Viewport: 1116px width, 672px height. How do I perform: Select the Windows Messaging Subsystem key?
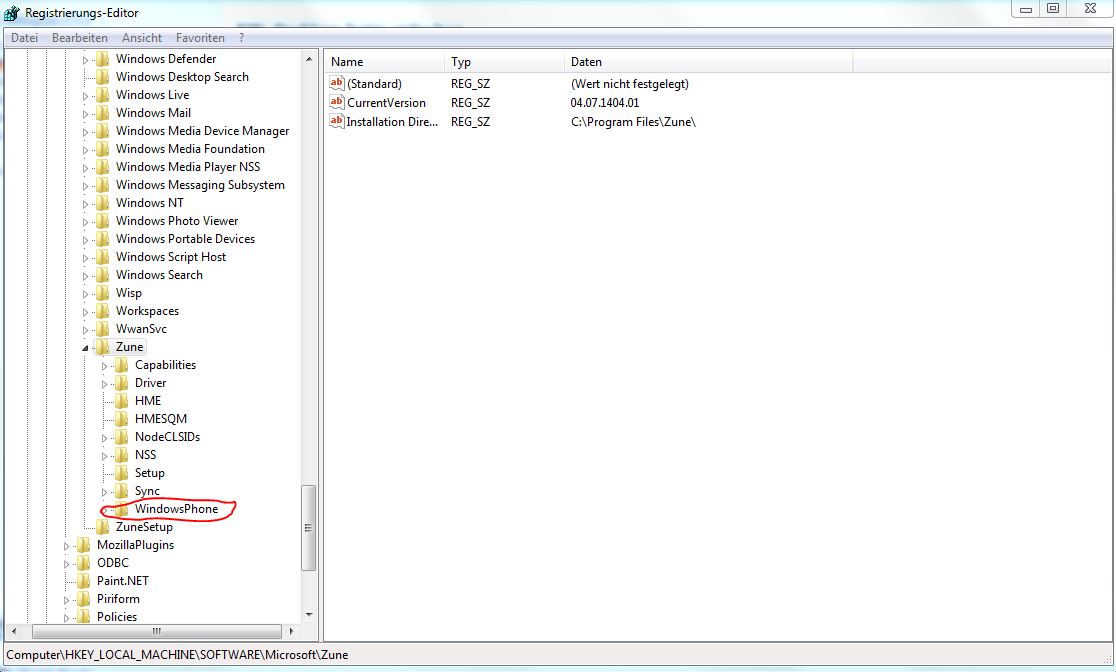point(200,185)
